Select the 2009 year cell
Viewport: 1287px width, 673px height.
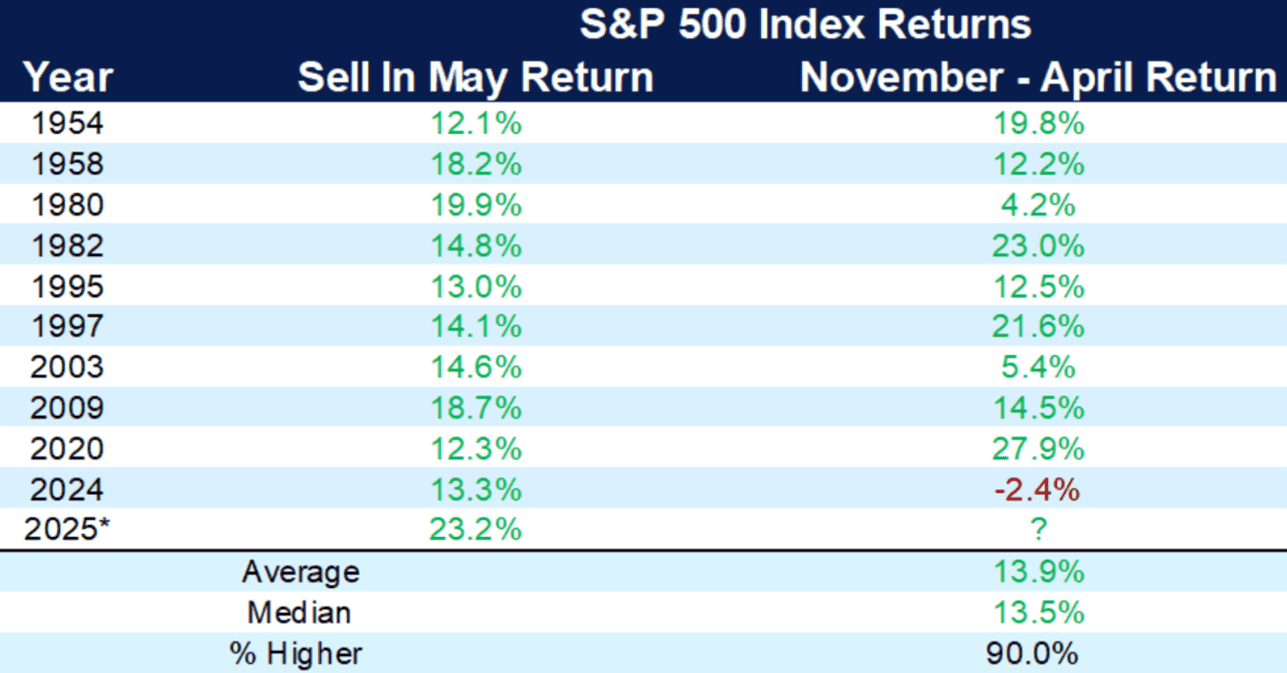[68, 408]
